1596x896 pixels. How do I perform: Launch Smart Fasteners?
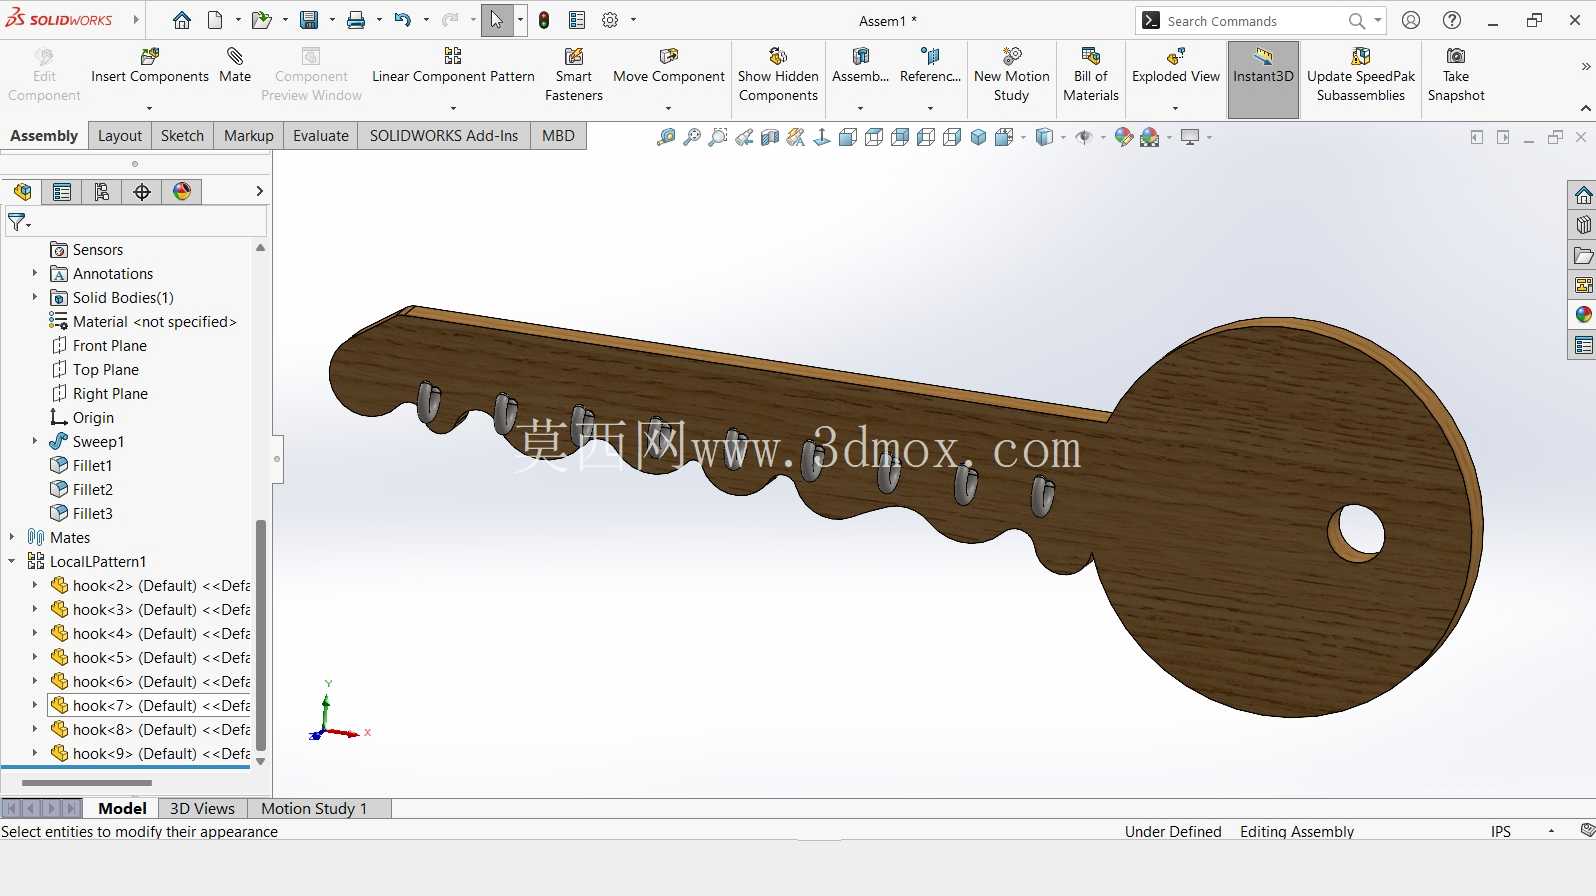[x=574, y=75]
